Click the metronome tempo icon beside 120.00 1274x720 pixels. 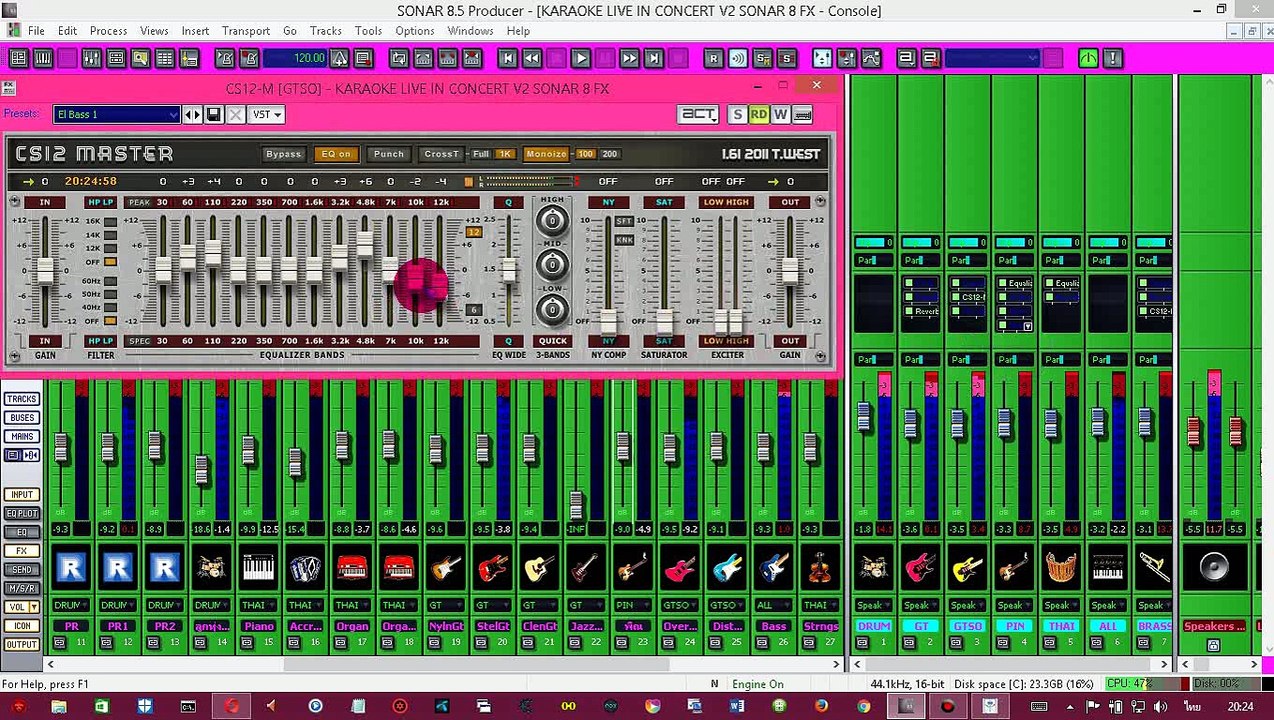point(340,58)
